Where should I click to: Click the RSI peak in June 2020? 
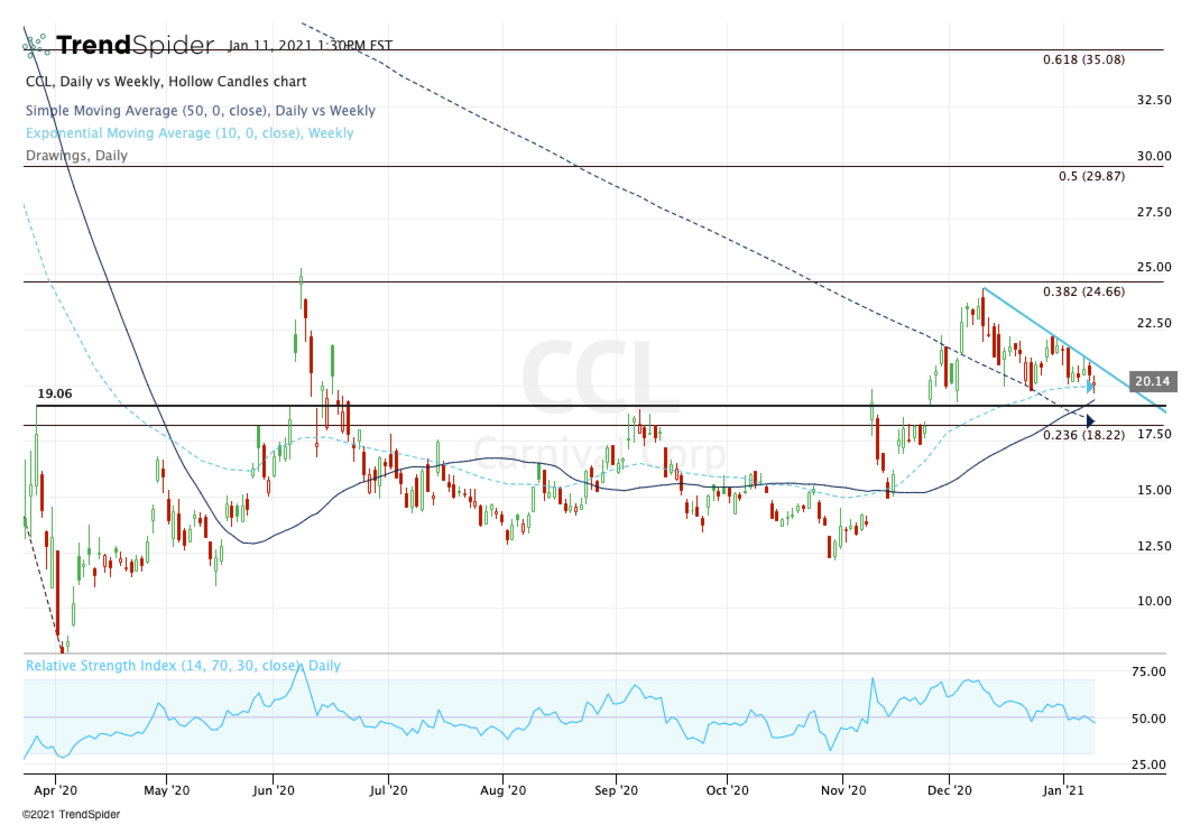click(299, 668)
